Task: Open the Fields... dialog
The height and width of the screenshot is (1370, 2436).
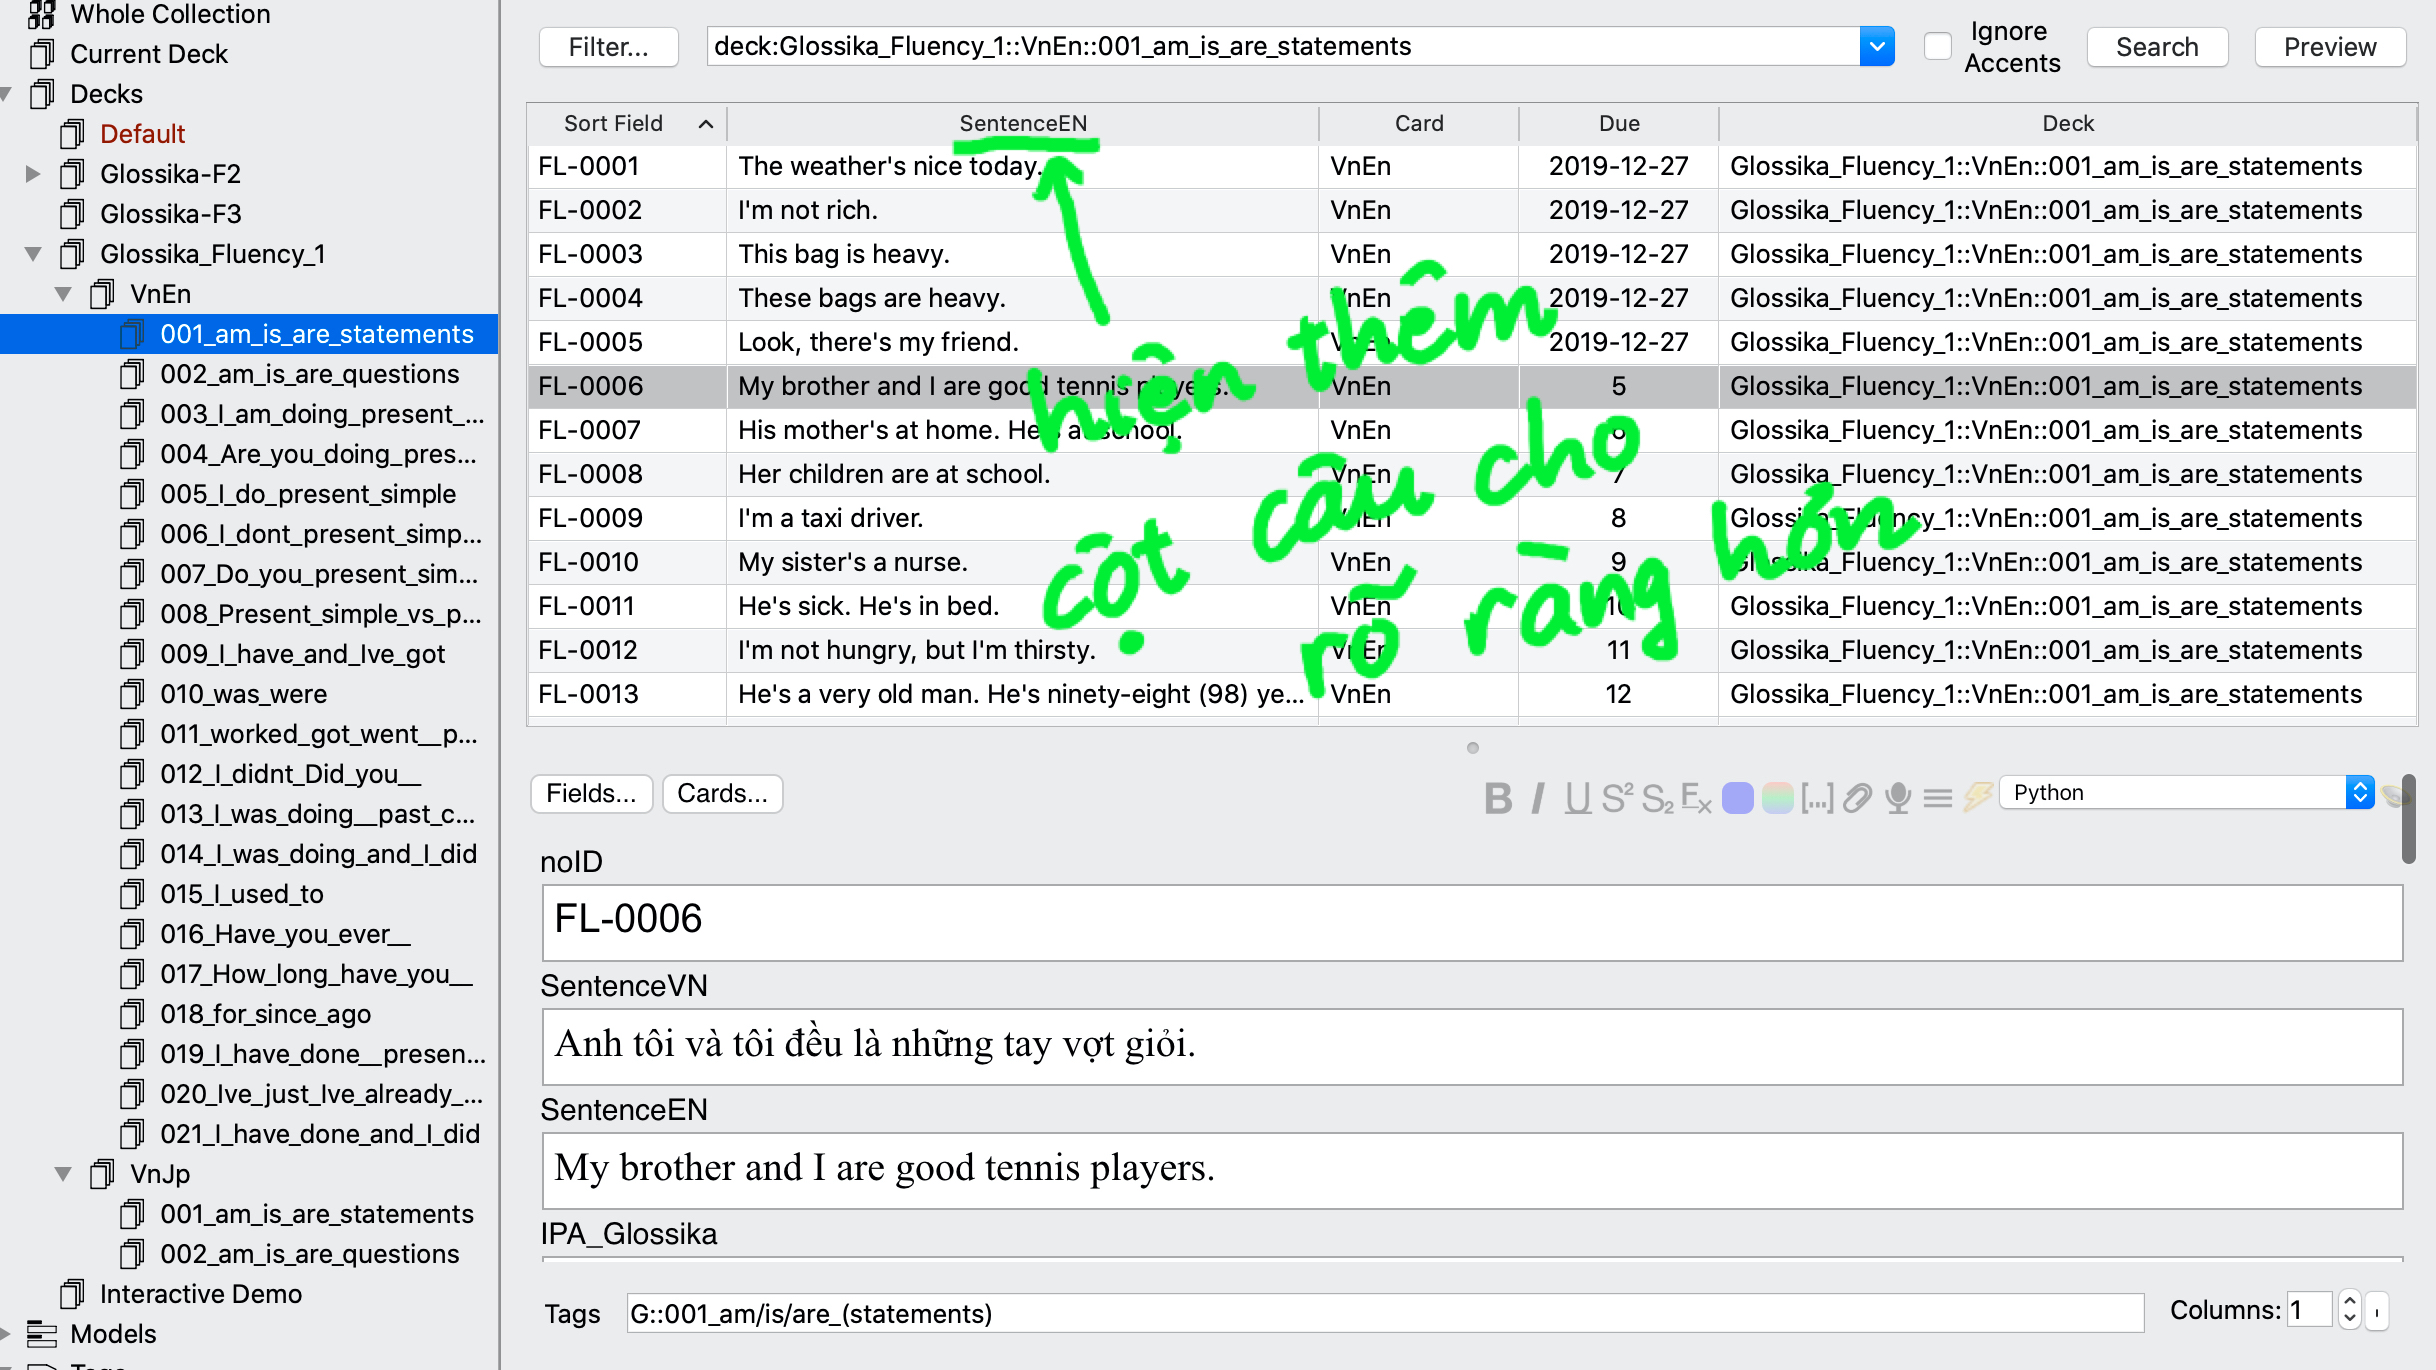Action: point(591,793)
